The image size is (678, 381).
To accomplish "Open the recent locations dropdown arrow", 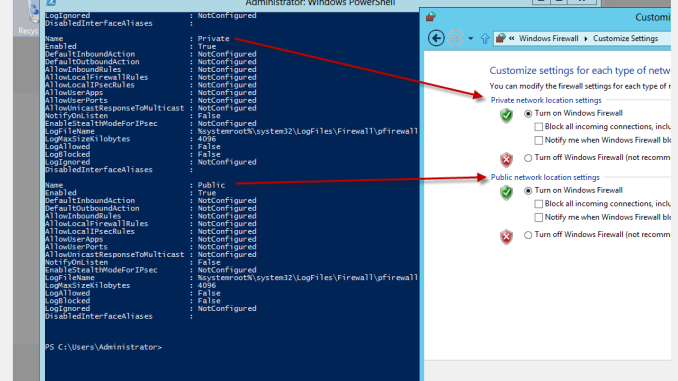I will 470,38.
